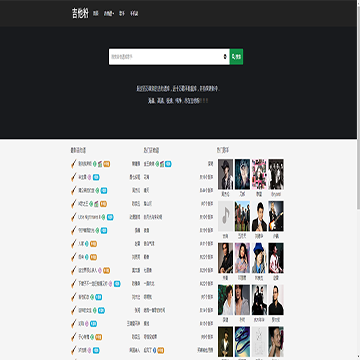Open the artist thumbnail of the person in a blue hat
The height and width of the screenshot is (360, 360).
coord(259,258)
